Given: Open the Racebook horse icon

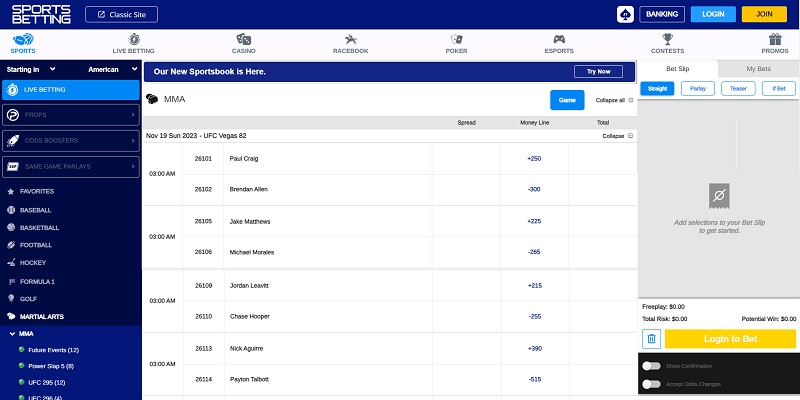Looking at the screenshot, I should pyautogui.click(x=351, y=39).
